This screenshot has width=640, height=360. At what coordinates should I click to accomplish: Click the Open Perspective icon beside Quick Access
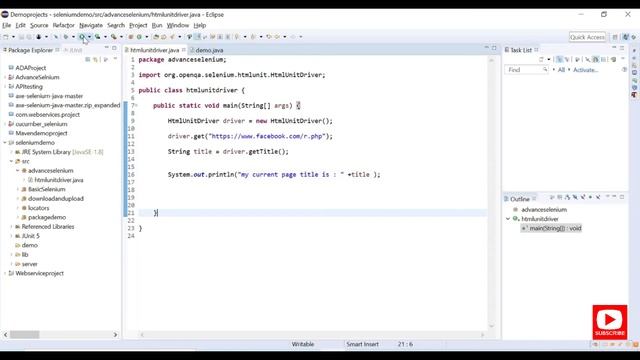click(x=615, y=37)
